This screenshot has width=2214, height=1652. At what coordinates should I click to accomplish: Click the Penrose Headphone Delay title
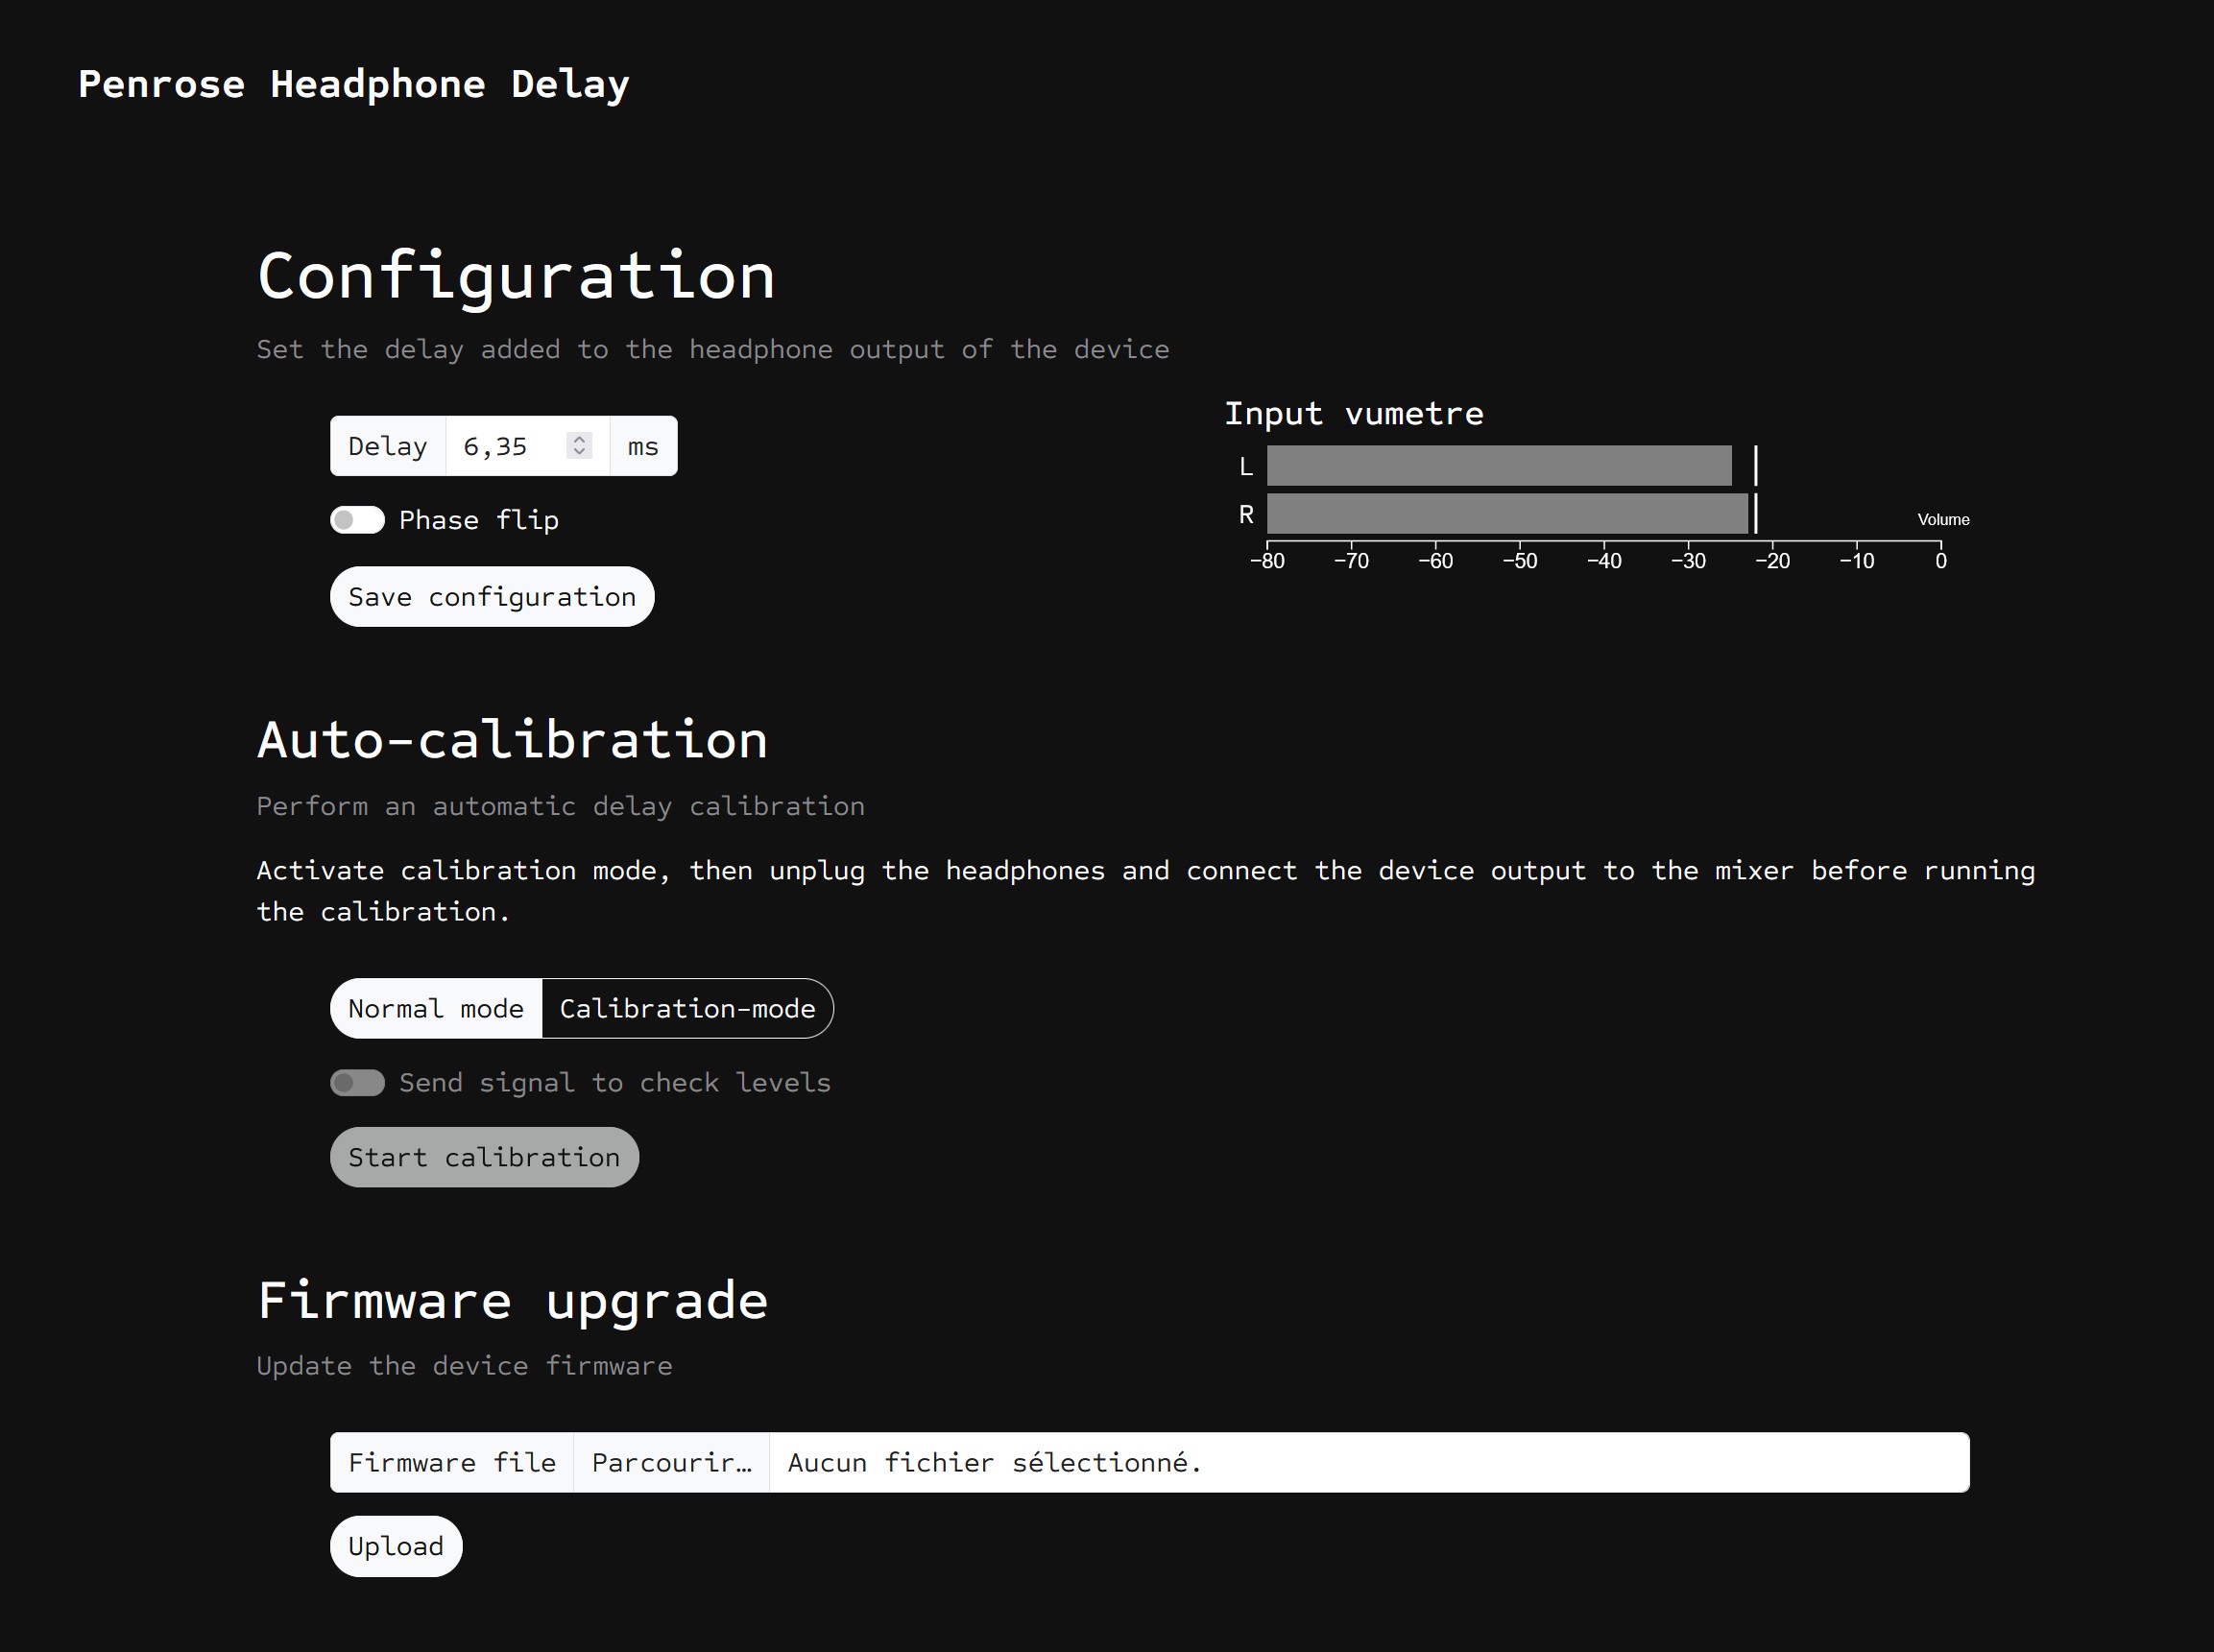click(x=354, y=84)
